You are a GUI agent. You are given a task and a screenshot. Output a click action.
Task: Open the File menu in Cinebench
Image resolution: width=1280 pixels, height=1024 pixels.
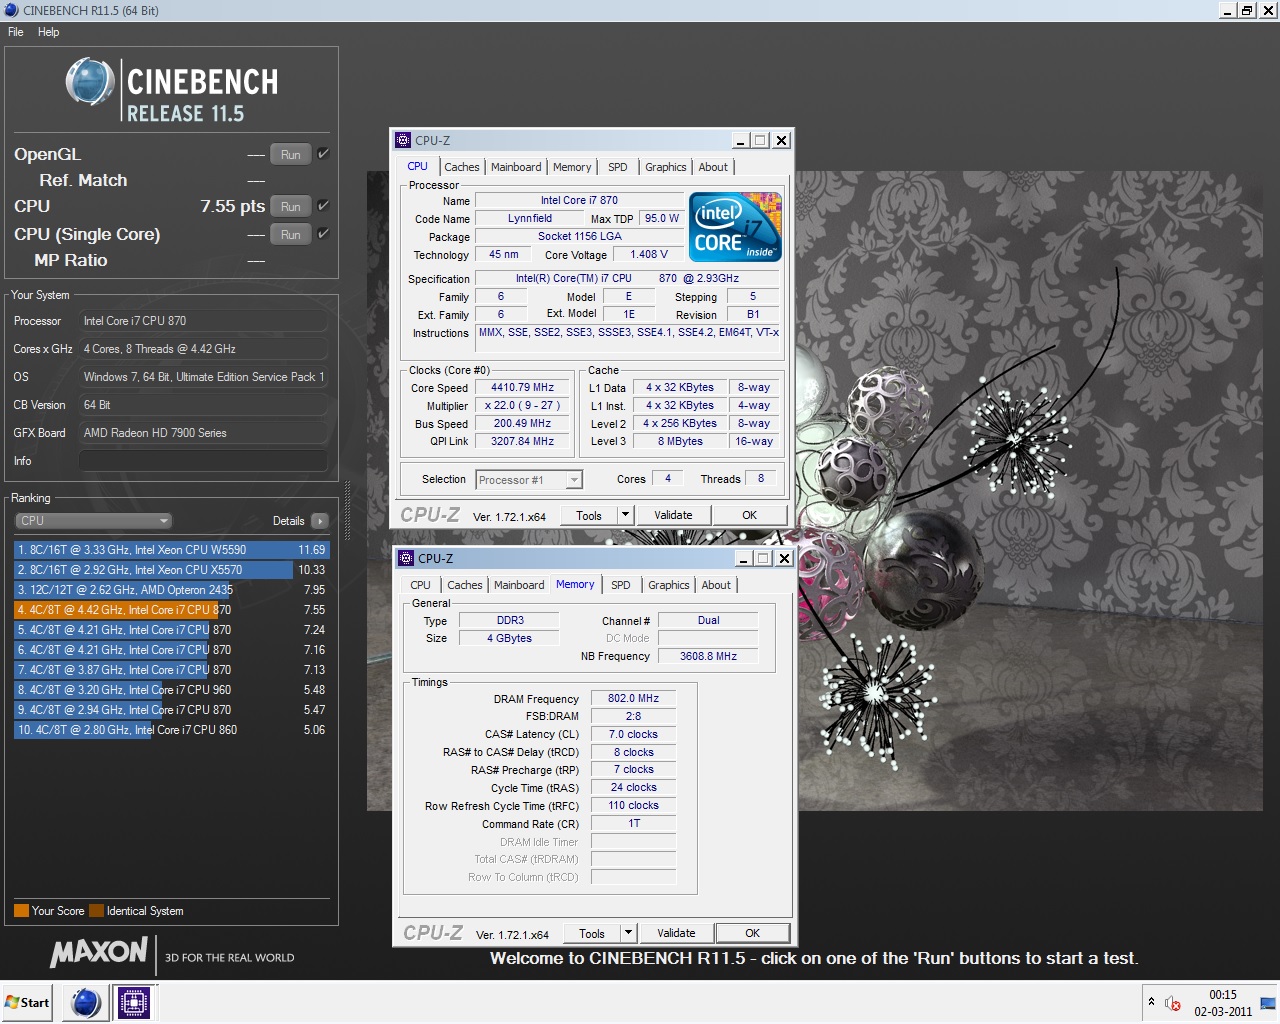[16, 32]
